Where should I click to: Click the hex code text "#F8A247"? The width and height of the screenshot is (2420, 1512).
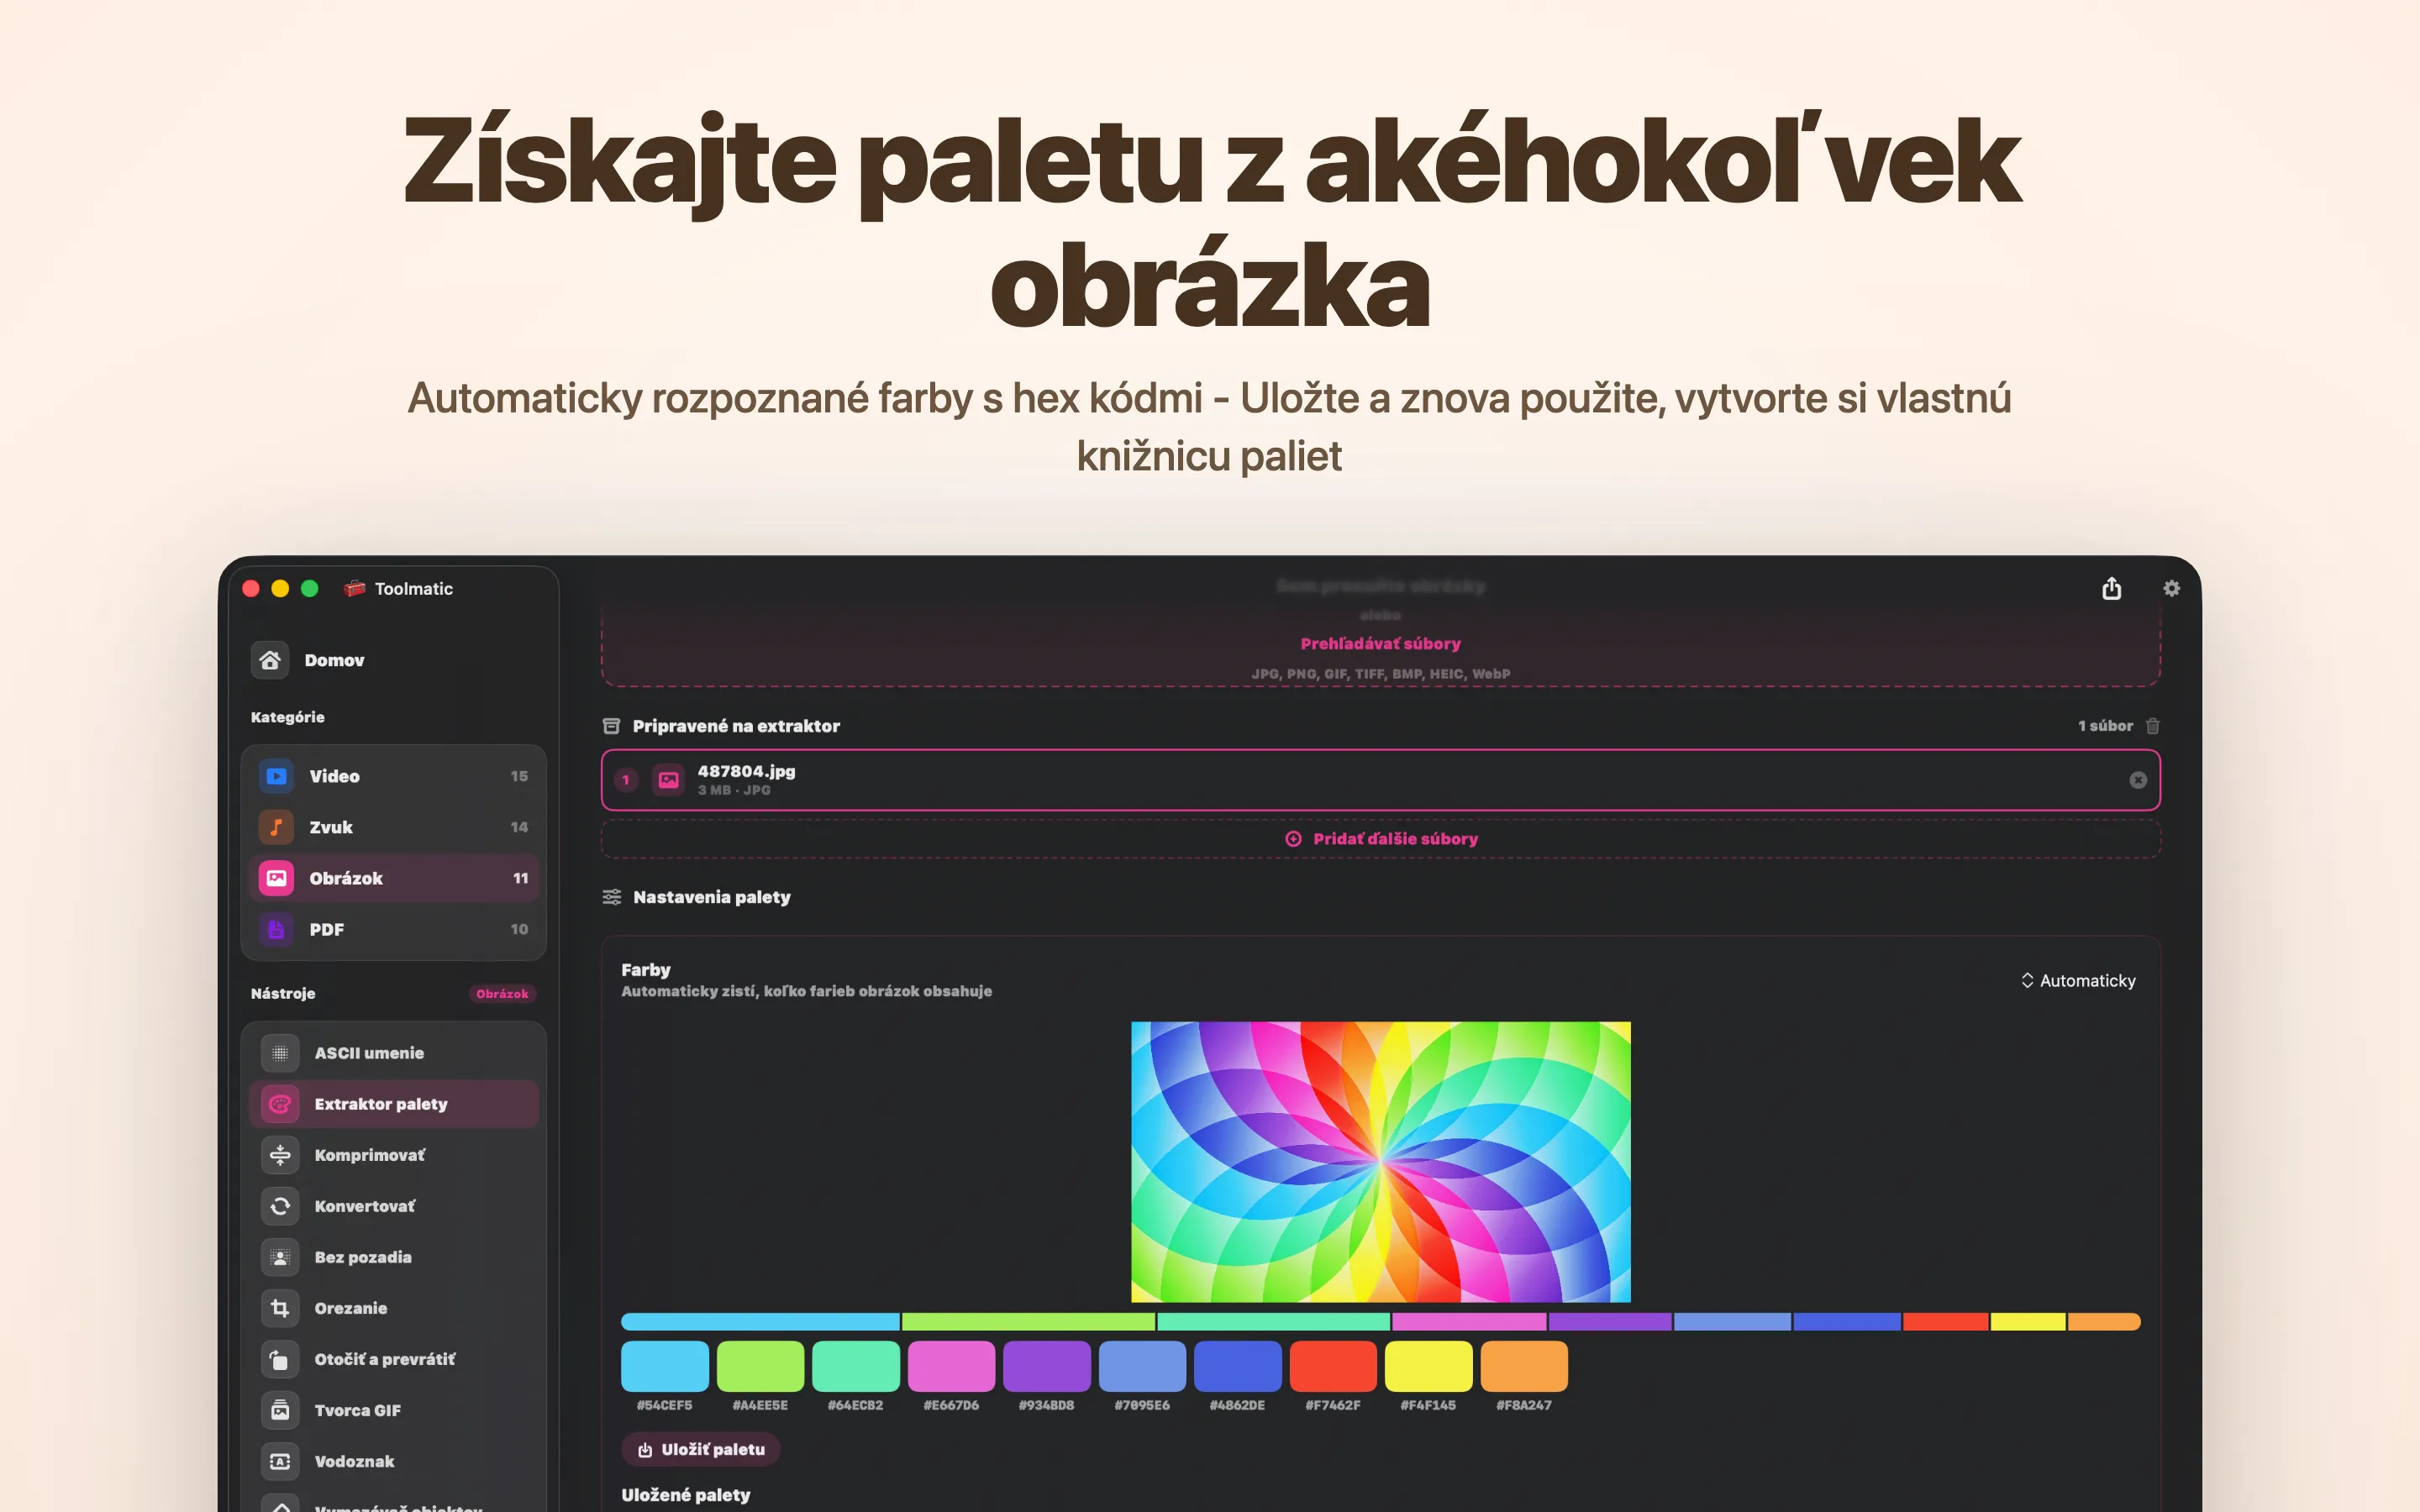tap(1524, 1405)
